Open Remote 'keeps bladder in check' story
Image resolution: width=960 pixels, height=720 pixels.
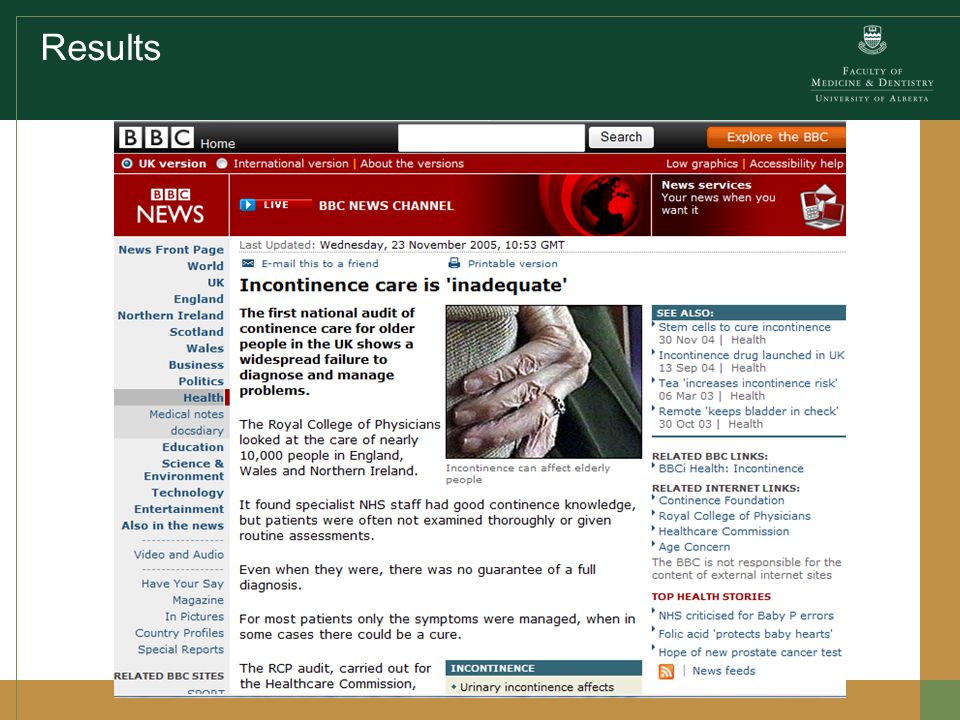(x=748, y=411)
